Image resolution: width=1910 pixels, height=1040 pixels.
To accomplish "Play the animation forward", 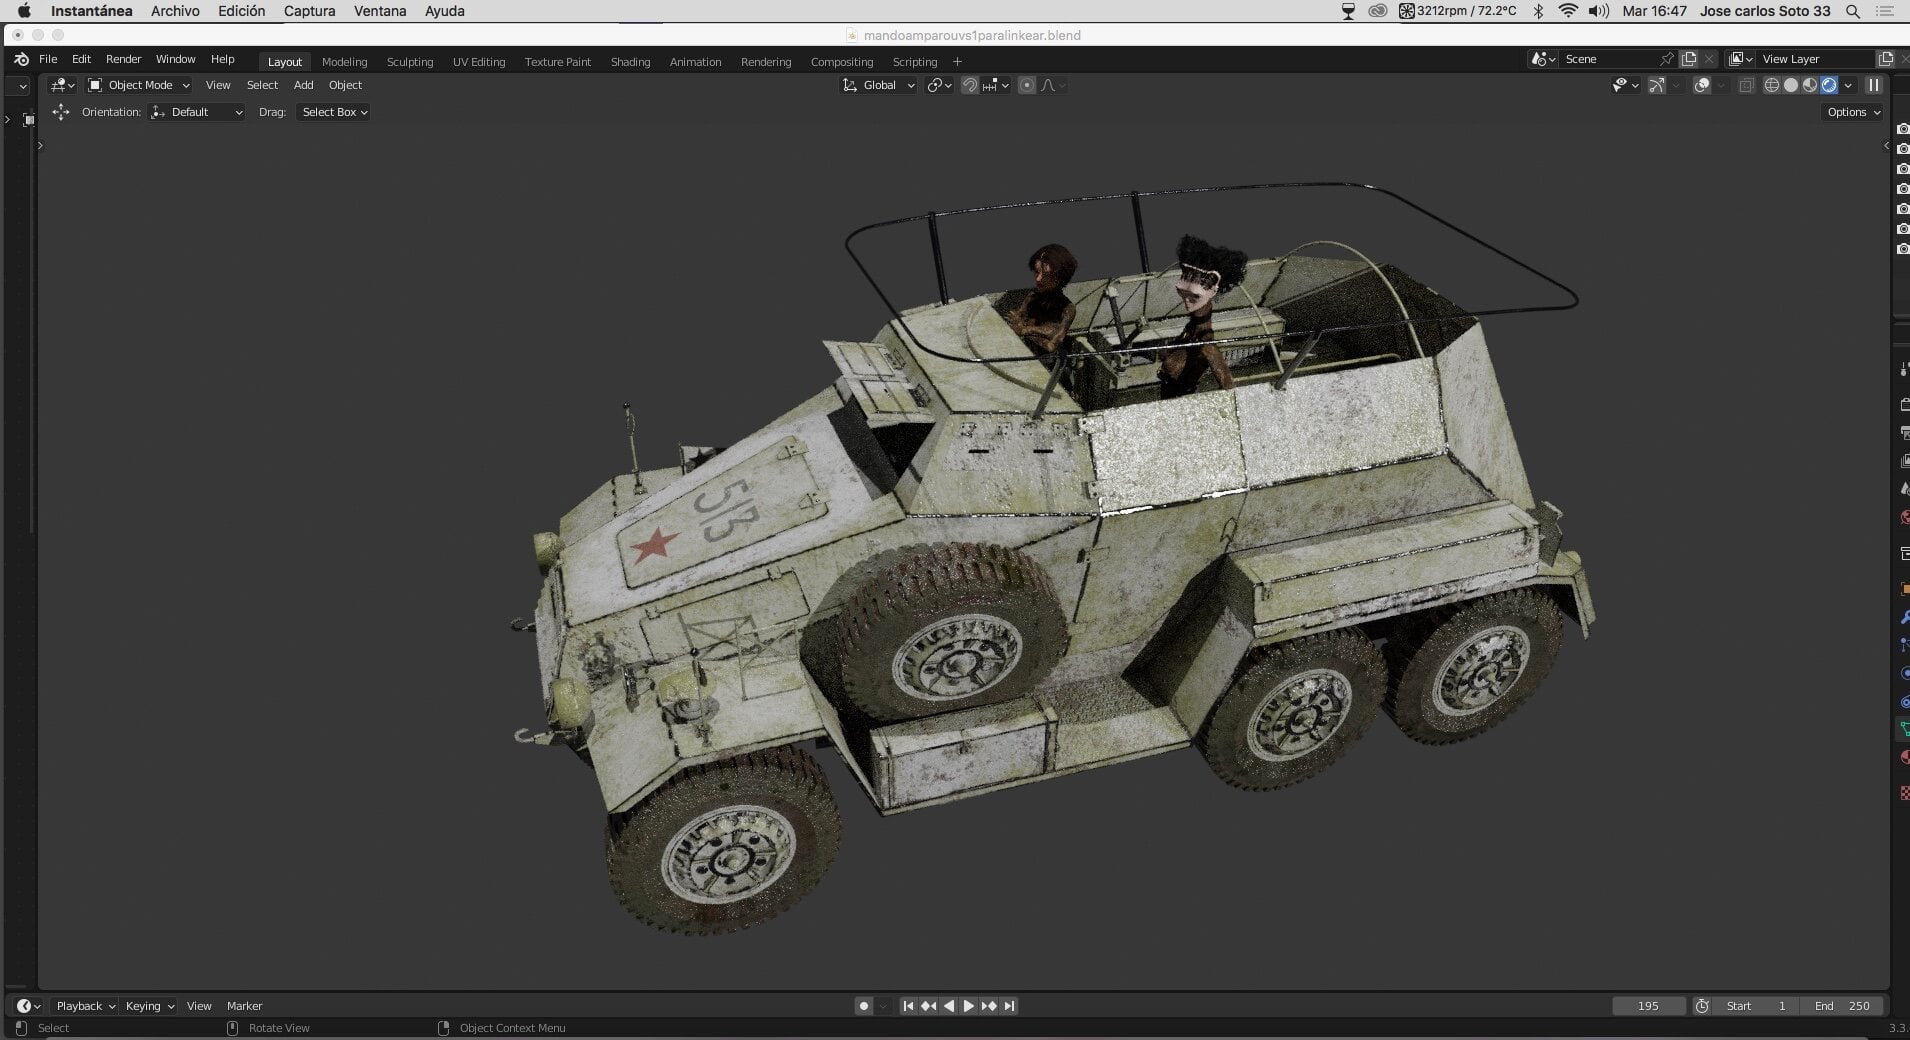I will click(x=968, y=1006).
